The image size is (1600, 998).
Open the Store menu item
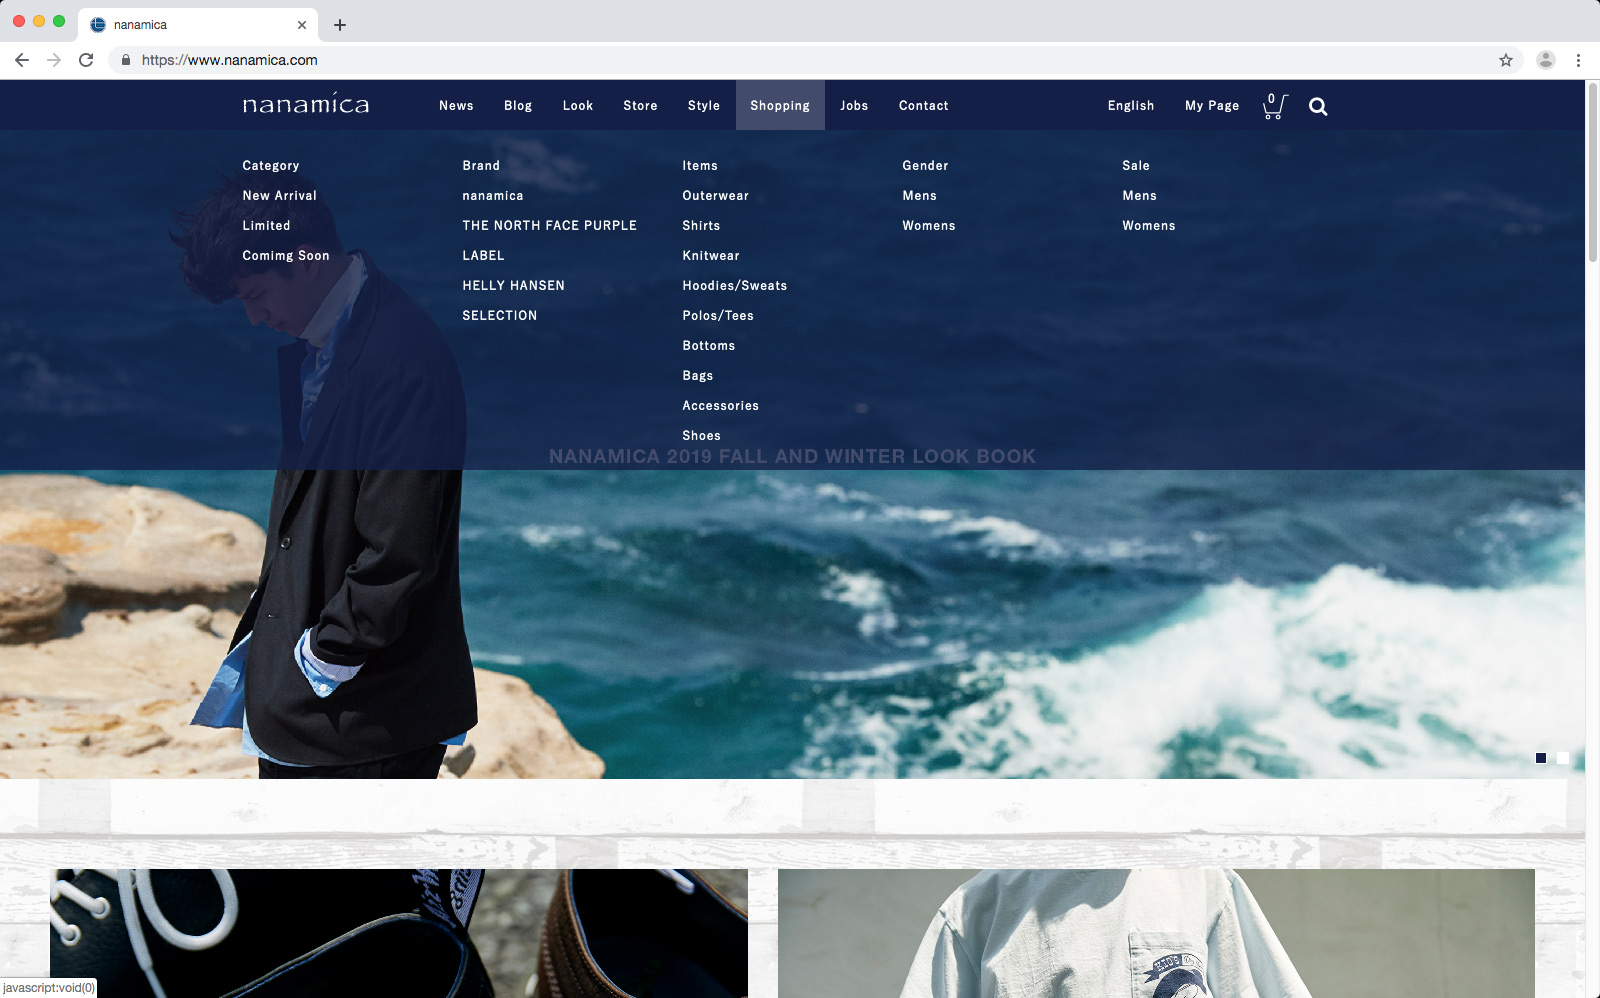(x=640, y=106)
